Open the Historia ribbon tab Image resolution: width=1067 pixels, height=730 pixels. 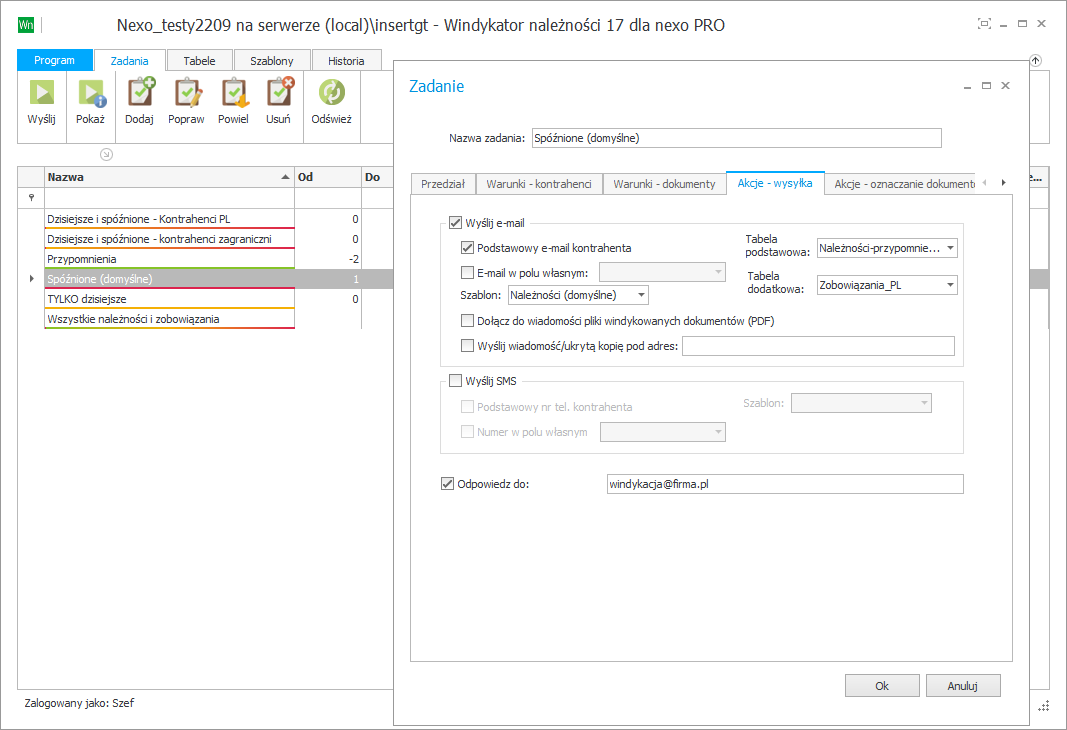pyautogui.click(x=346, y=61)
